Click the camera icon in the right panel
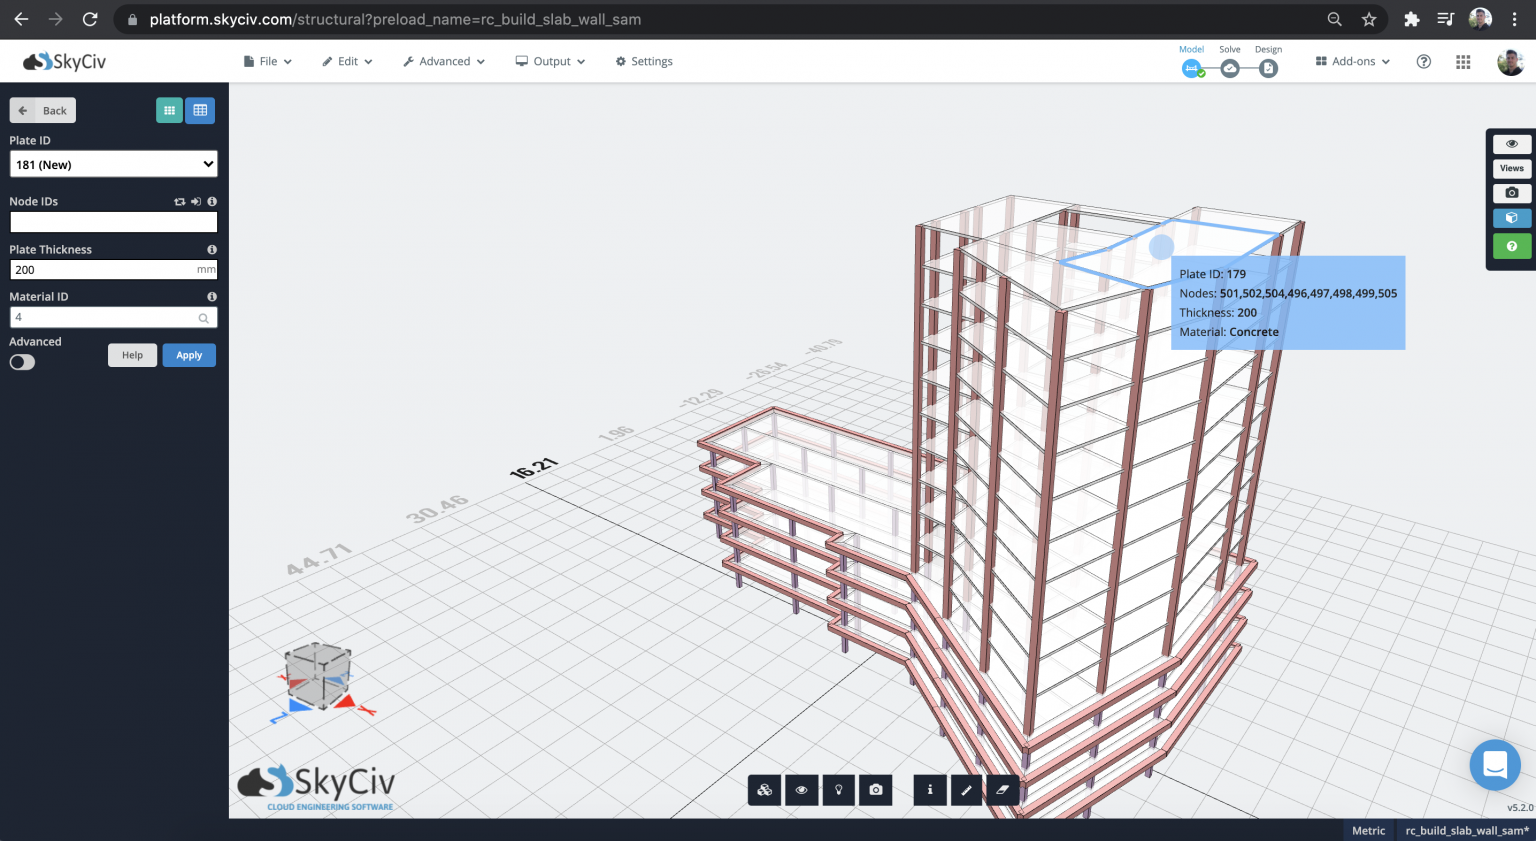The width and height of the screenshot is (1536, 841). click(1511, 193)
